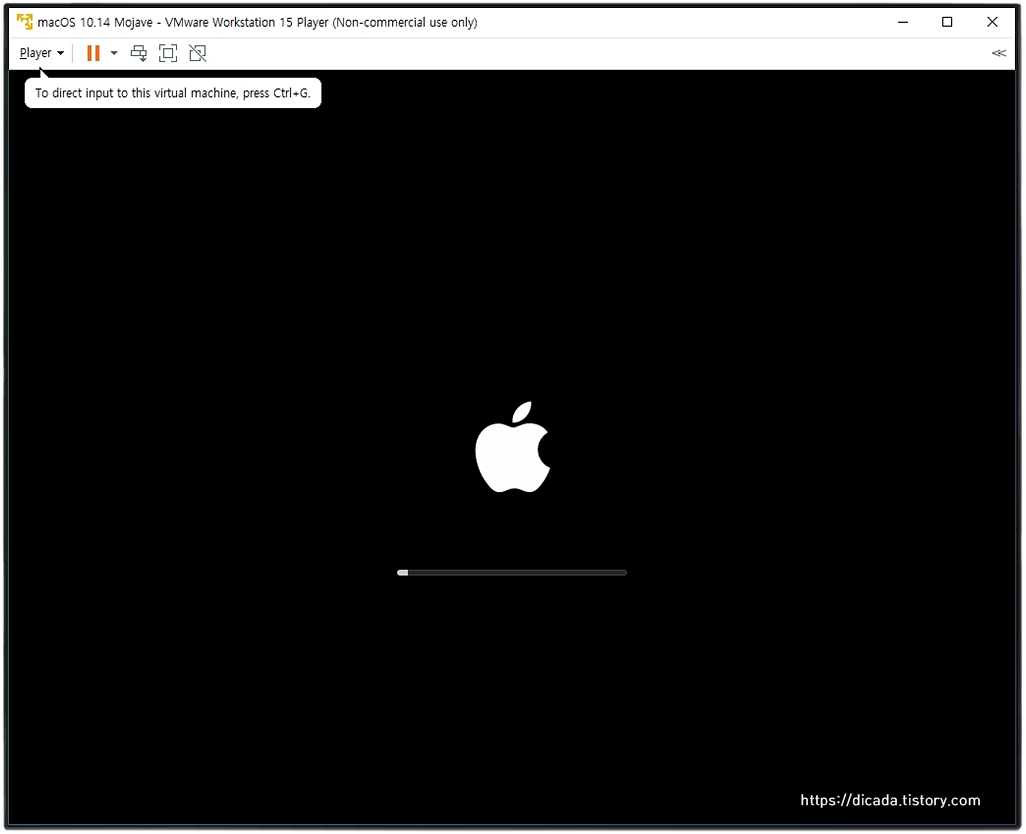Minimize the VMware Player window

coord(903,22)
